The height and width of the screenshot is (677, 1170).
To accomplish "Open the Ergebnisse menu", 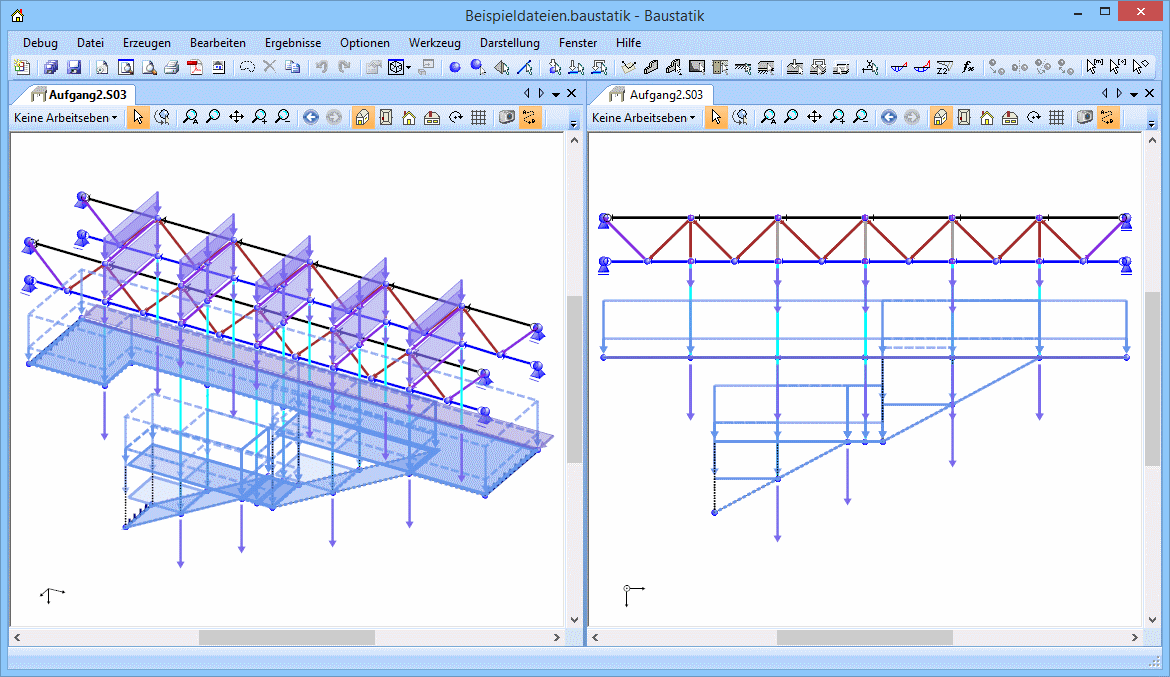I will coord(292,43).
